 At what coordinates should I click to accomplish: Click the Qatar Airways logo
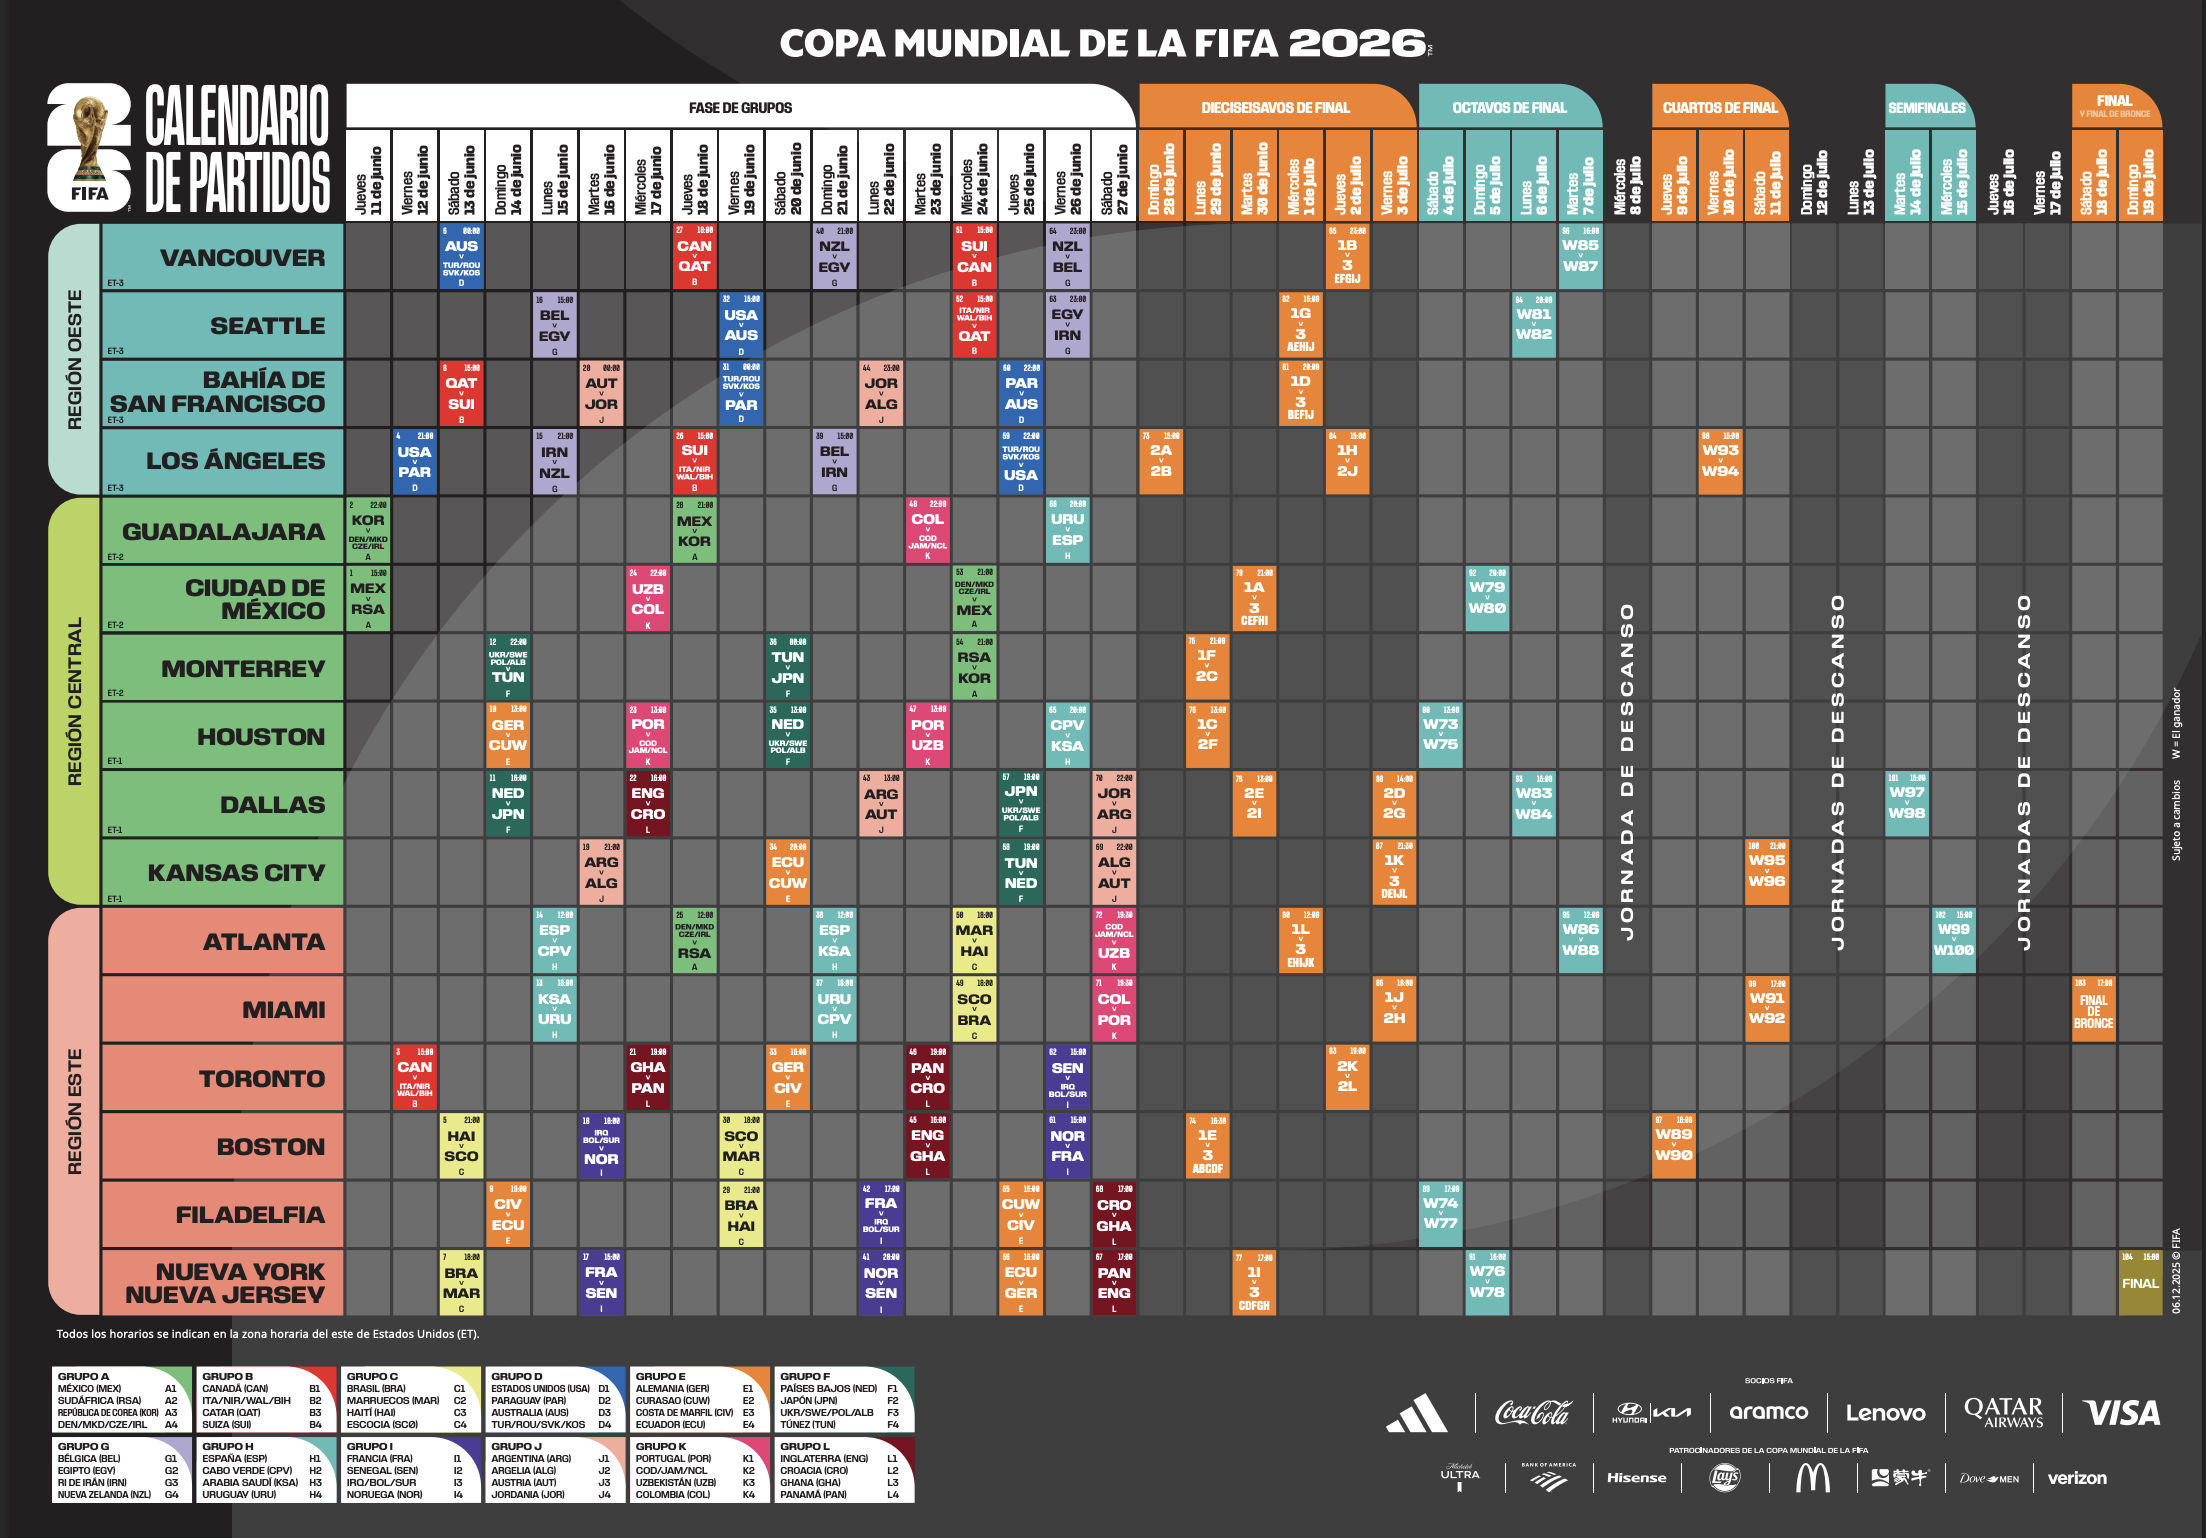[x=2003, y=1412]
